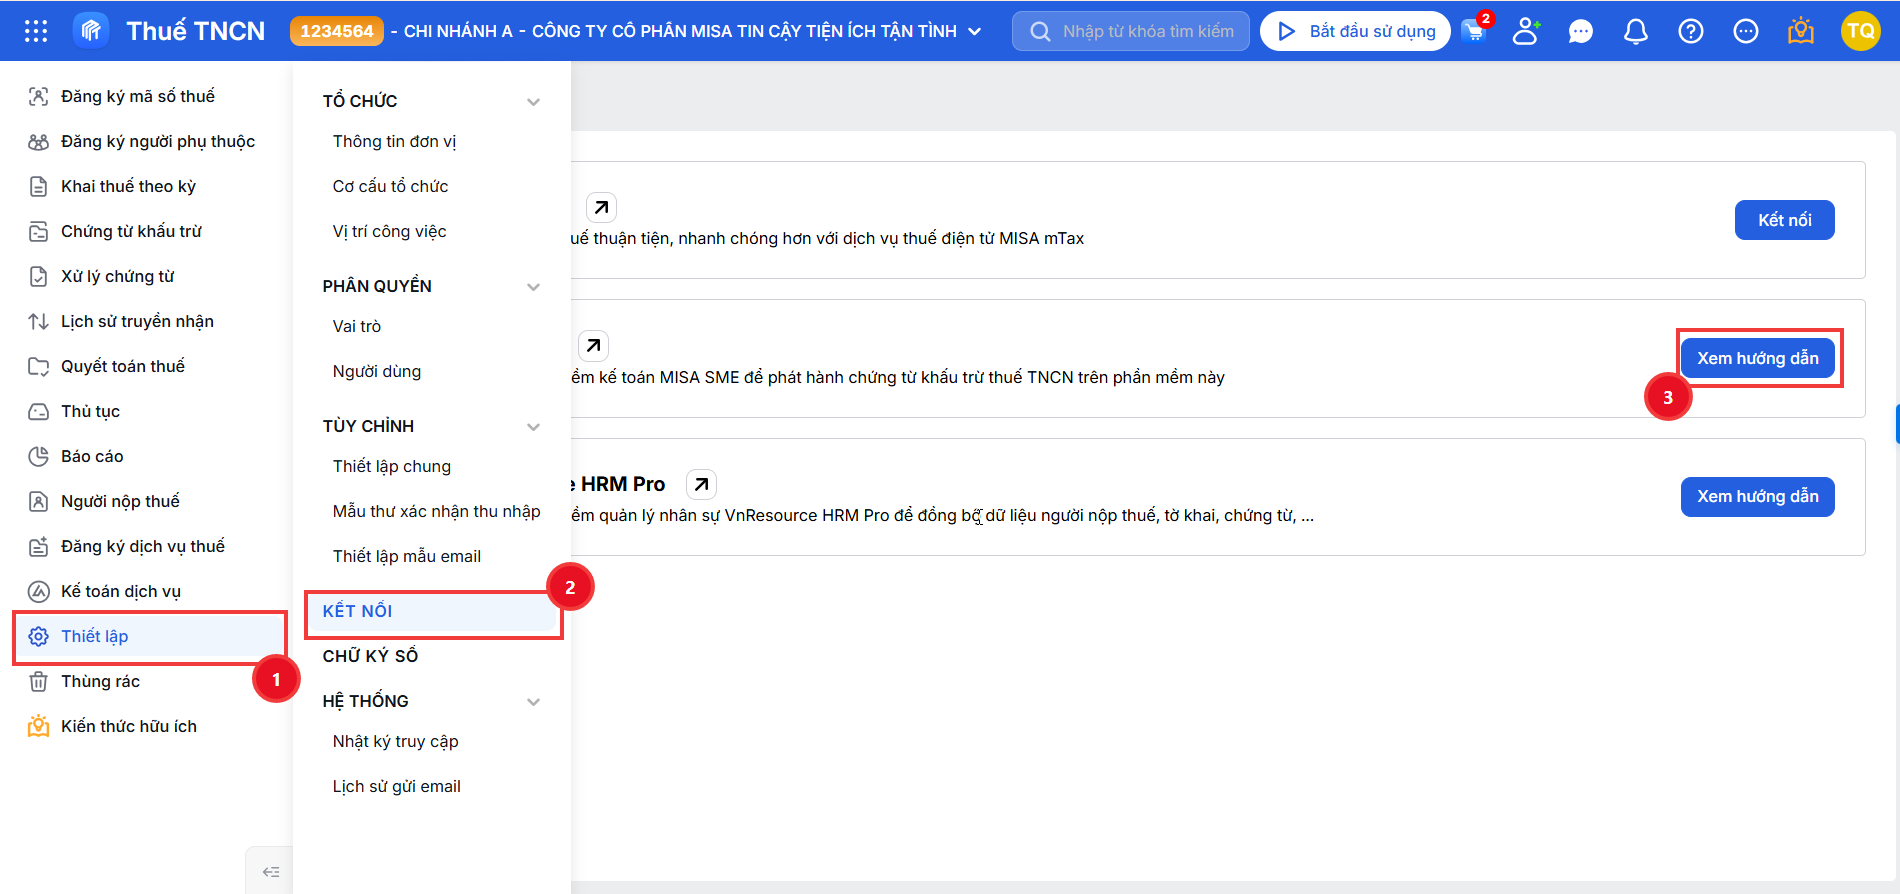This screenshot has width=1900, height=894.
Task: Click the Thủ tục icon
Action: (38, 411)
